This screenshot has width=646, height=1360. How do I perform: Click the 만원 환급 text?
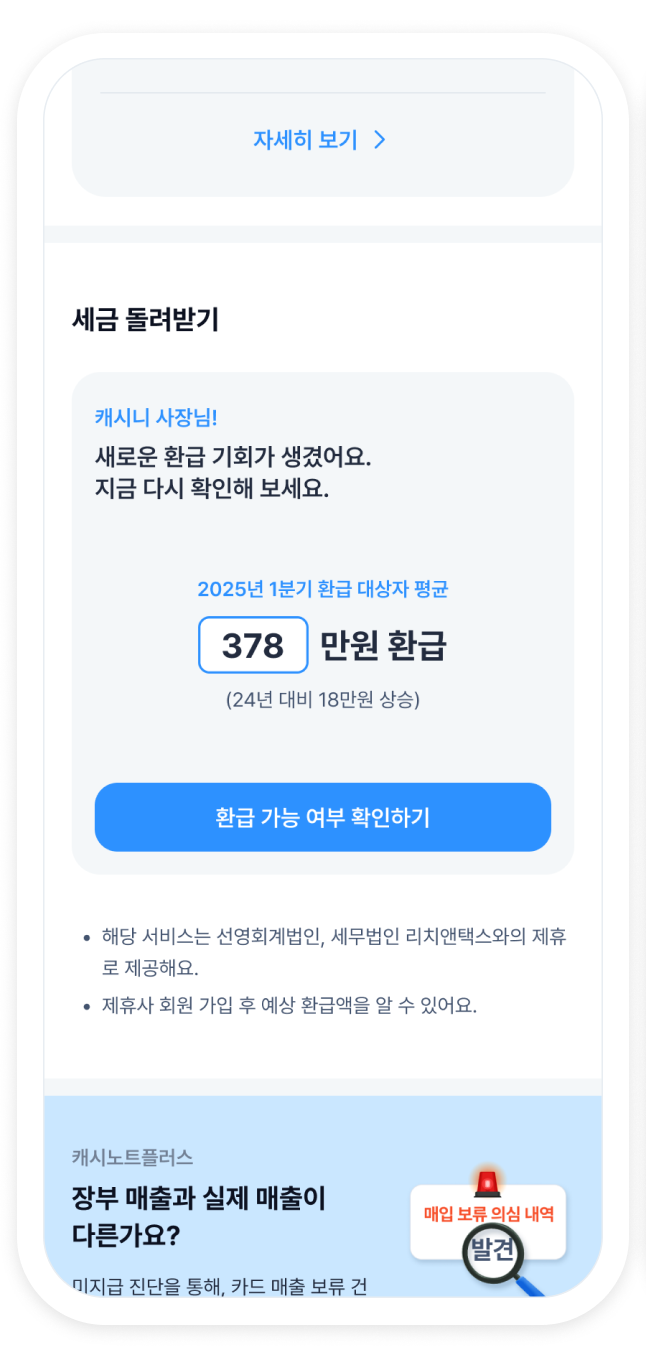coord(382,647)
